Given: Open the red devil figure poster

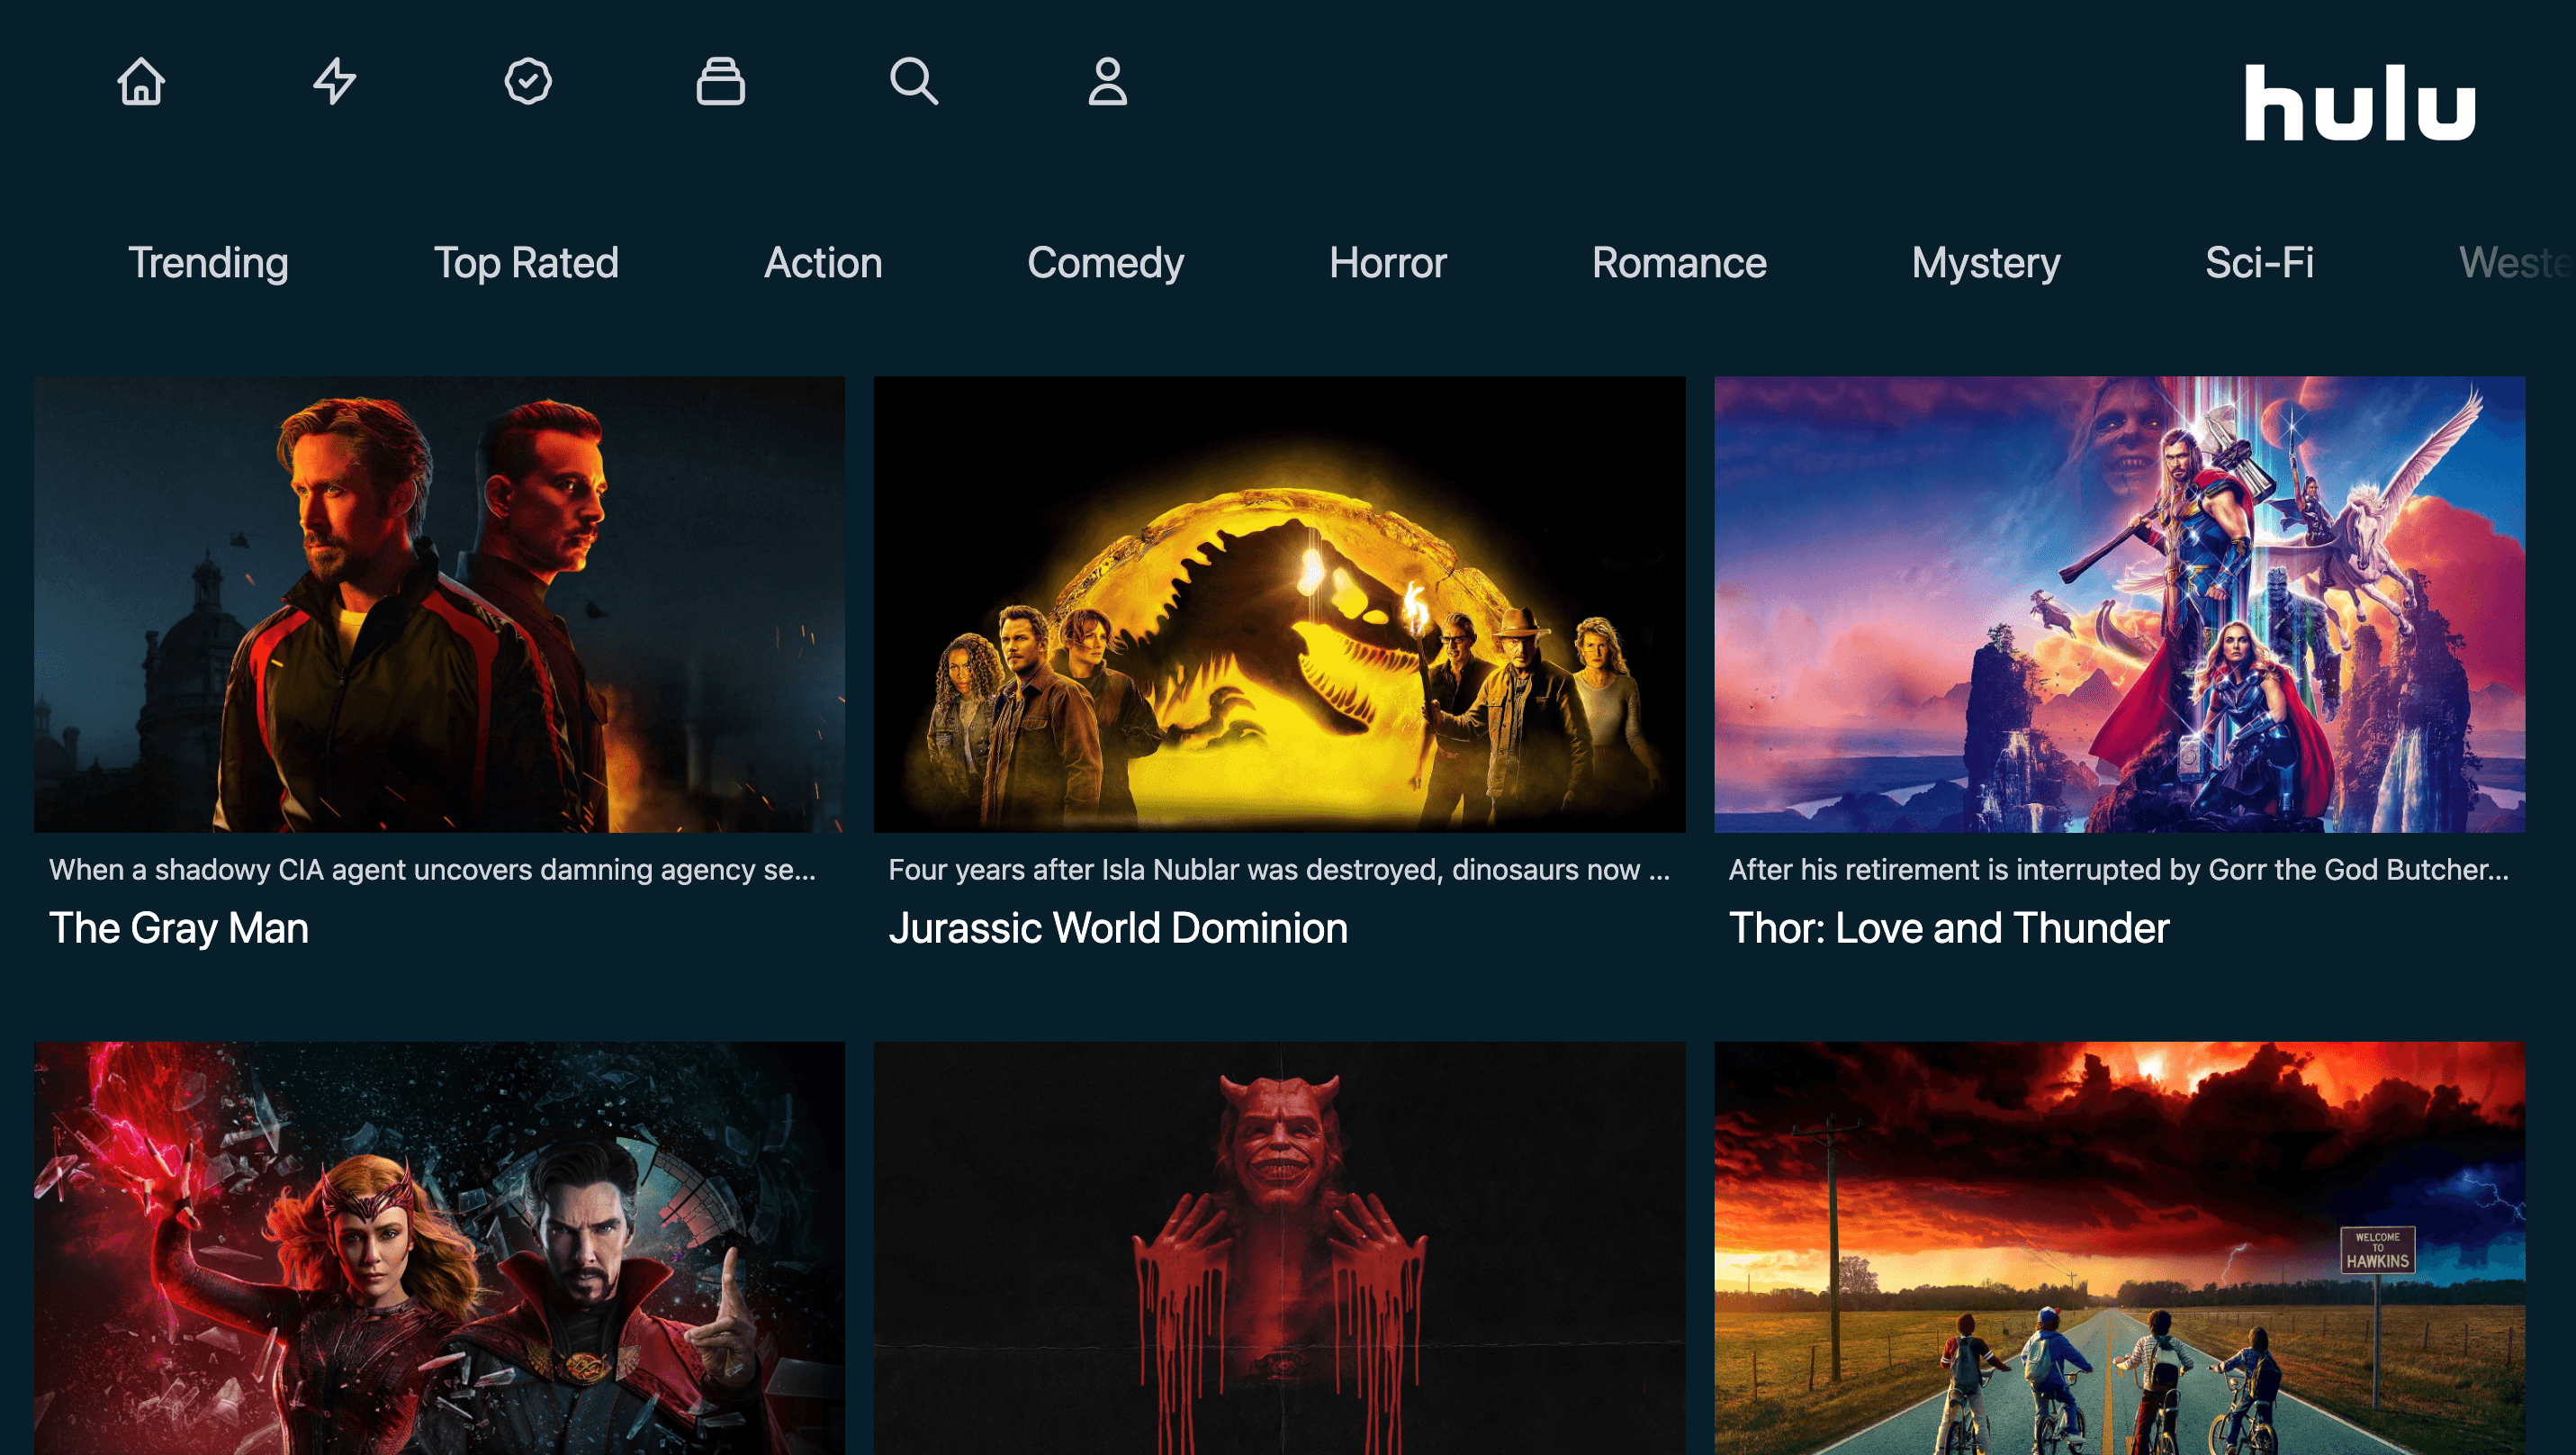Looking at the screenshot, I should pos(1279,1248).
